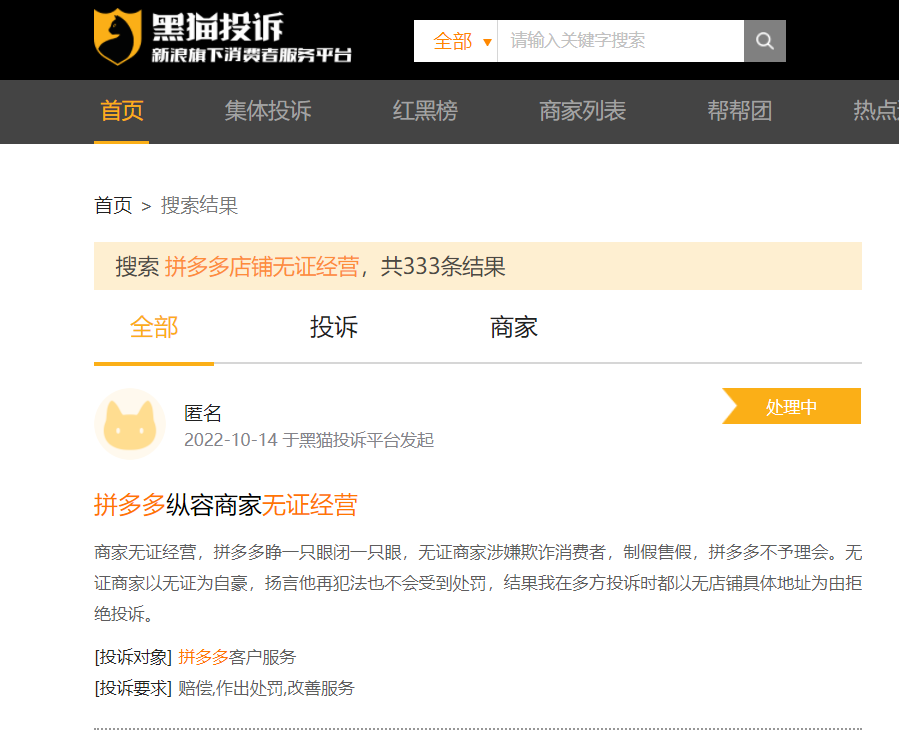Click the 共333条结果 result count text
Viewport: 899px width, 742px height.
(443, 267)
